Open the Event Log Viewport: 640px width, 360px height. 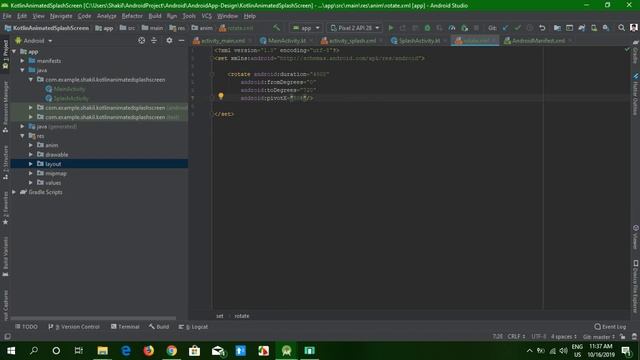610,327
